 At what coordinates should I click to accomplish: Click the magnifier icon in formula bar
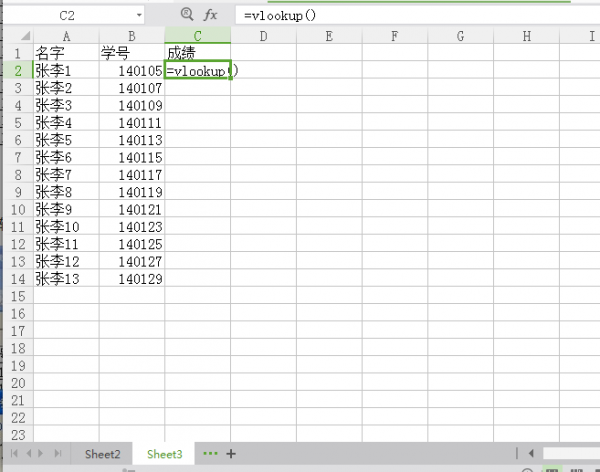click(186, 15)
